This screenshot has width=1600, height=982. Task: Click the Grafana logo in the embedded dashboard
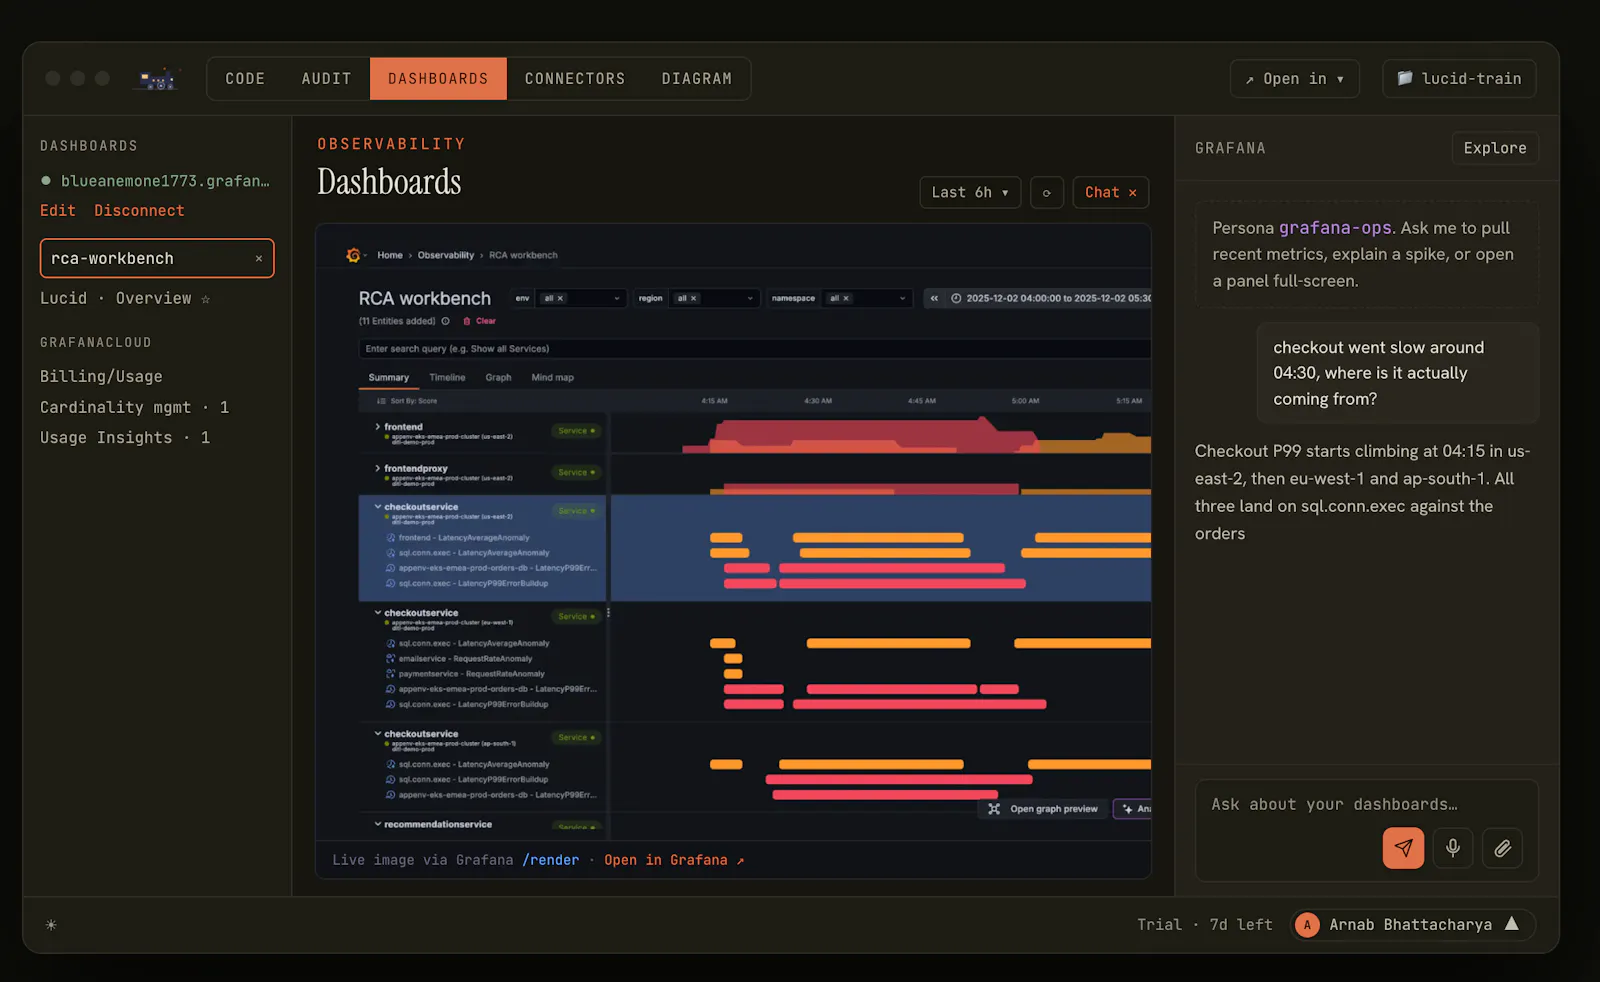[353, 255]
